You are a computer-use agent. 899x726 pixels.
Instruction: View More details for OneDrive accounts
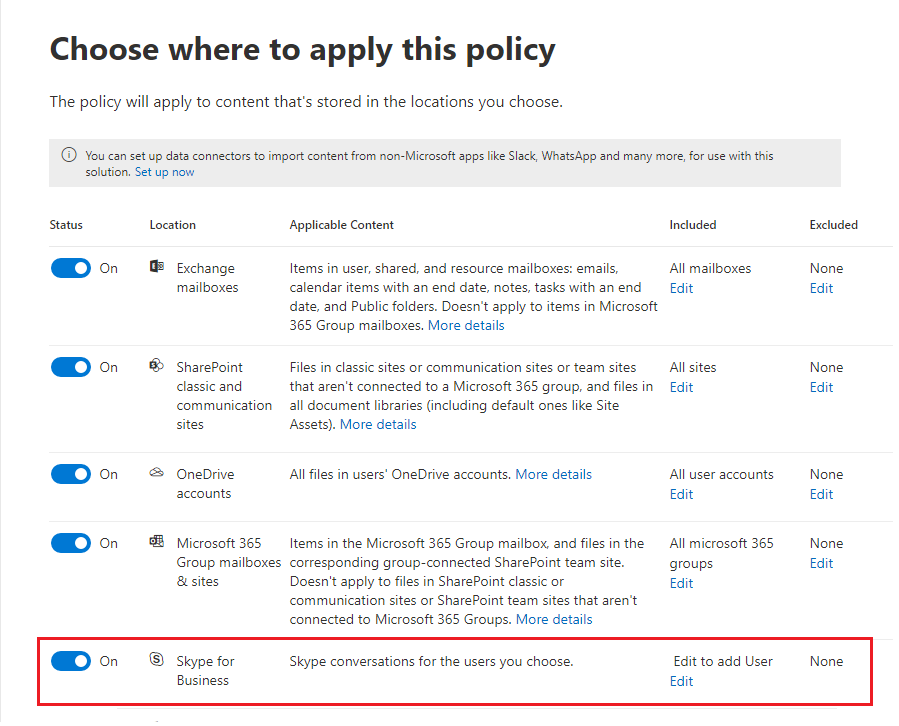pos(553,474)
